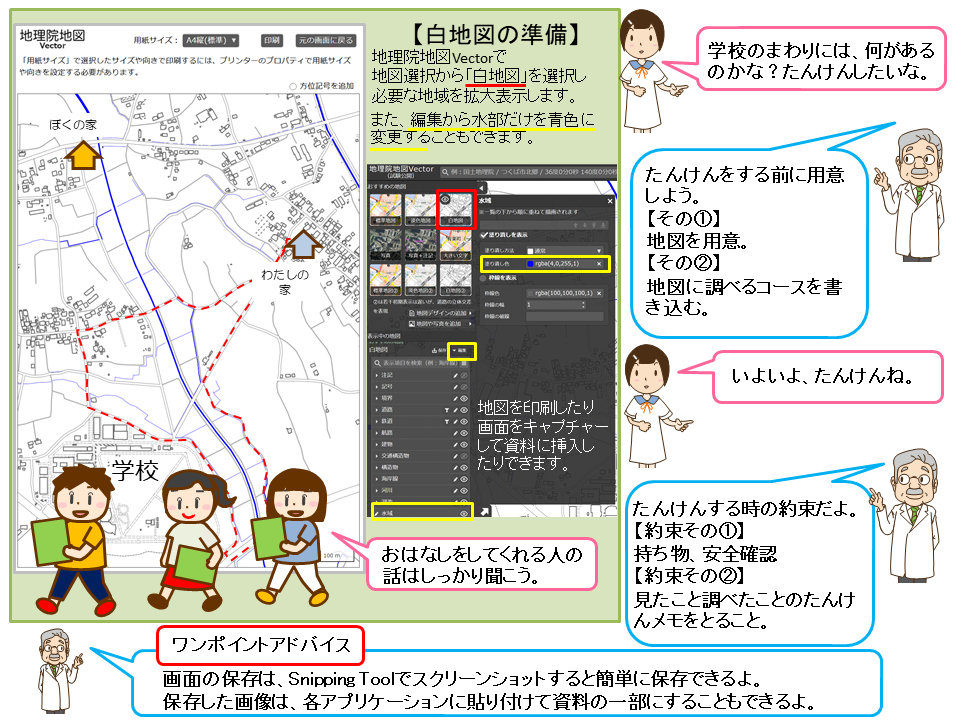Select the 写真+注記 map thumbnail
960x720 pixels.
tap(421, 244)
